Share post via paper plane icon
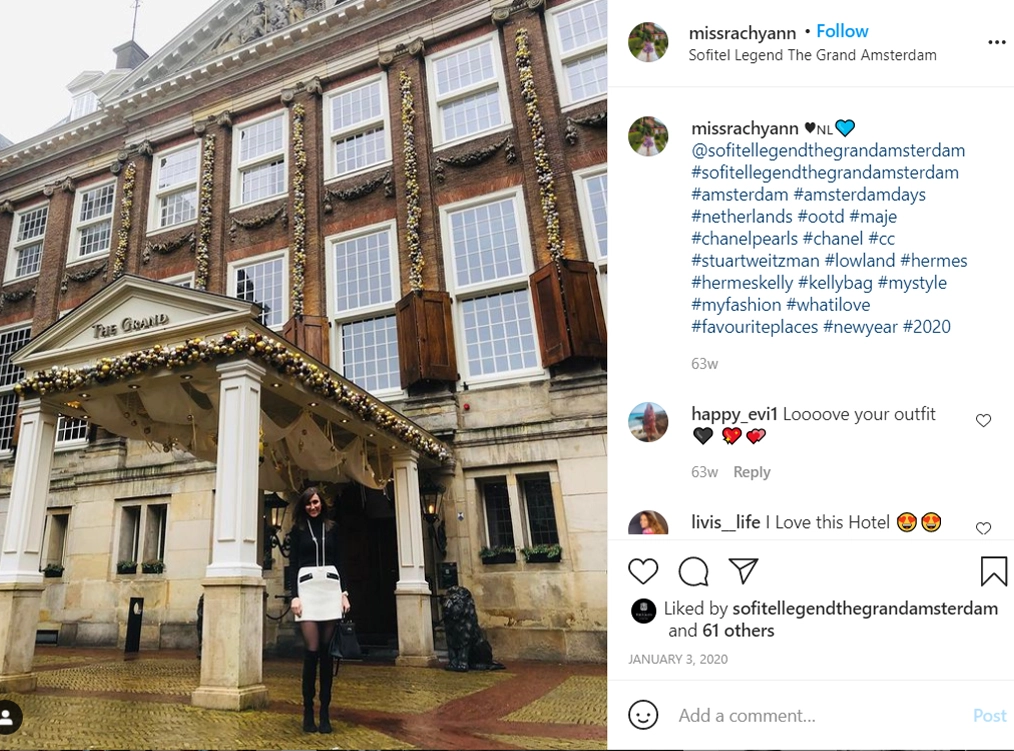Image resolution: width=1014 pixels, height=751 pixels. point(744,571)
